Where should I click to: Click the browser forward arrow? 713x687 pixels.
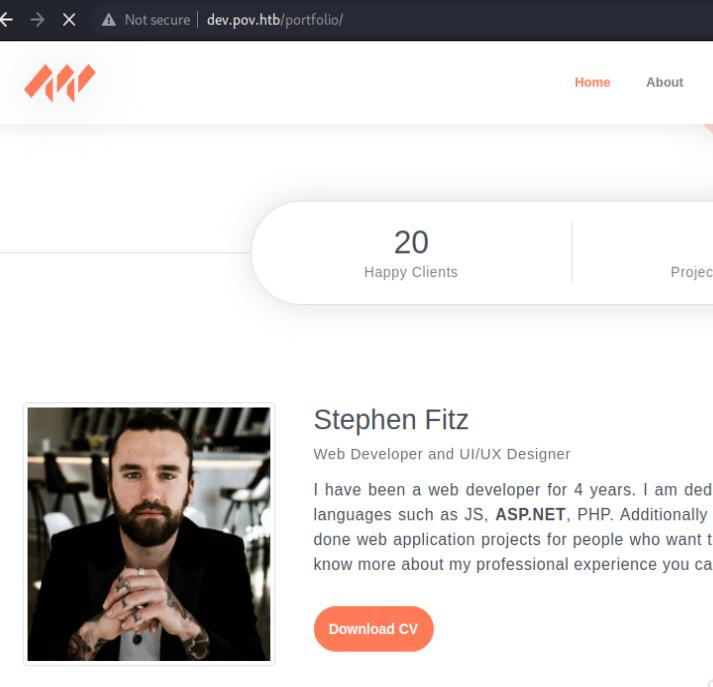(37, 20)
